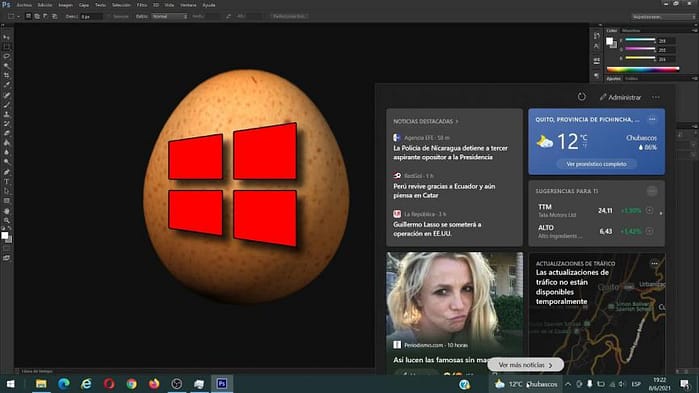Open the famosas sin maquillaje photo article
Viewport: 699px width, 393px height.
454,313
